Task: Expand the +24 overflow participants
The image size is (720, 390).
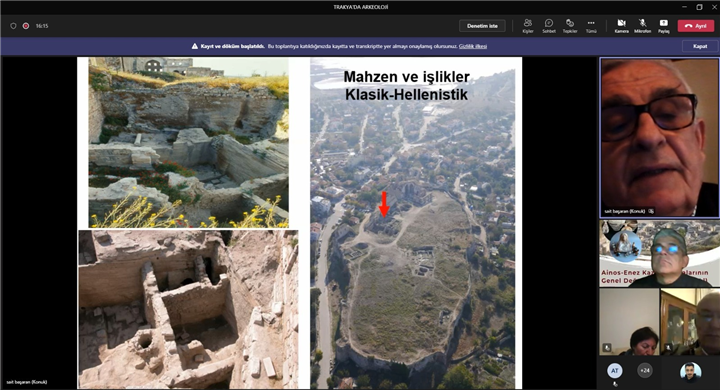Action: (x=645, y=370)
